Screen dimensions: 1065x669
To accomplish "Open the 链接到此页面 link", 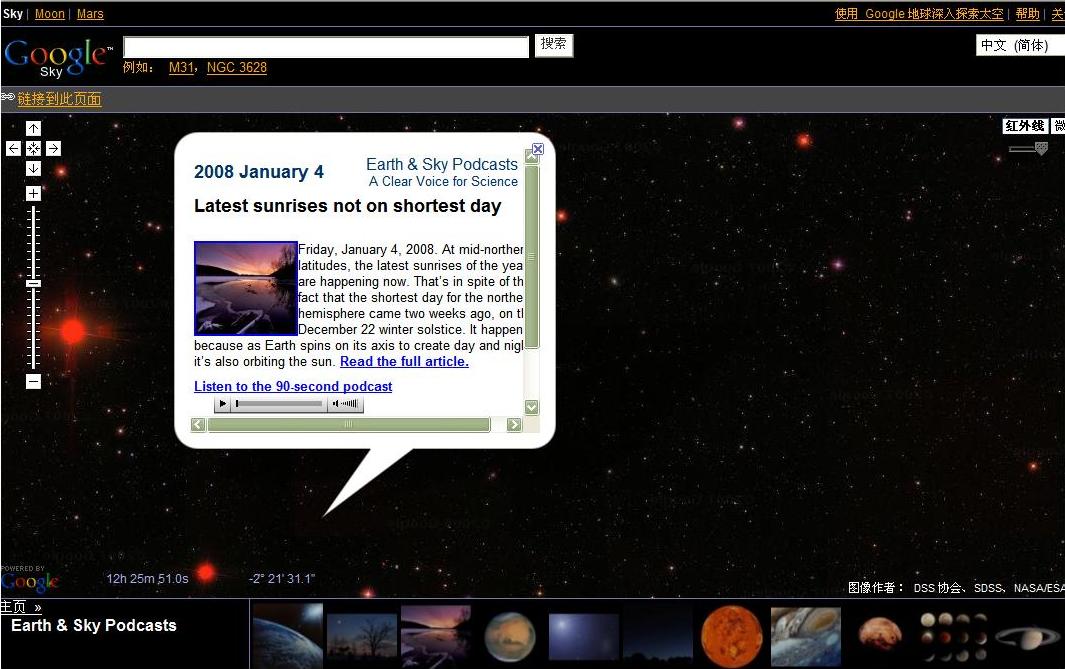I will click(x=59, y=99).
